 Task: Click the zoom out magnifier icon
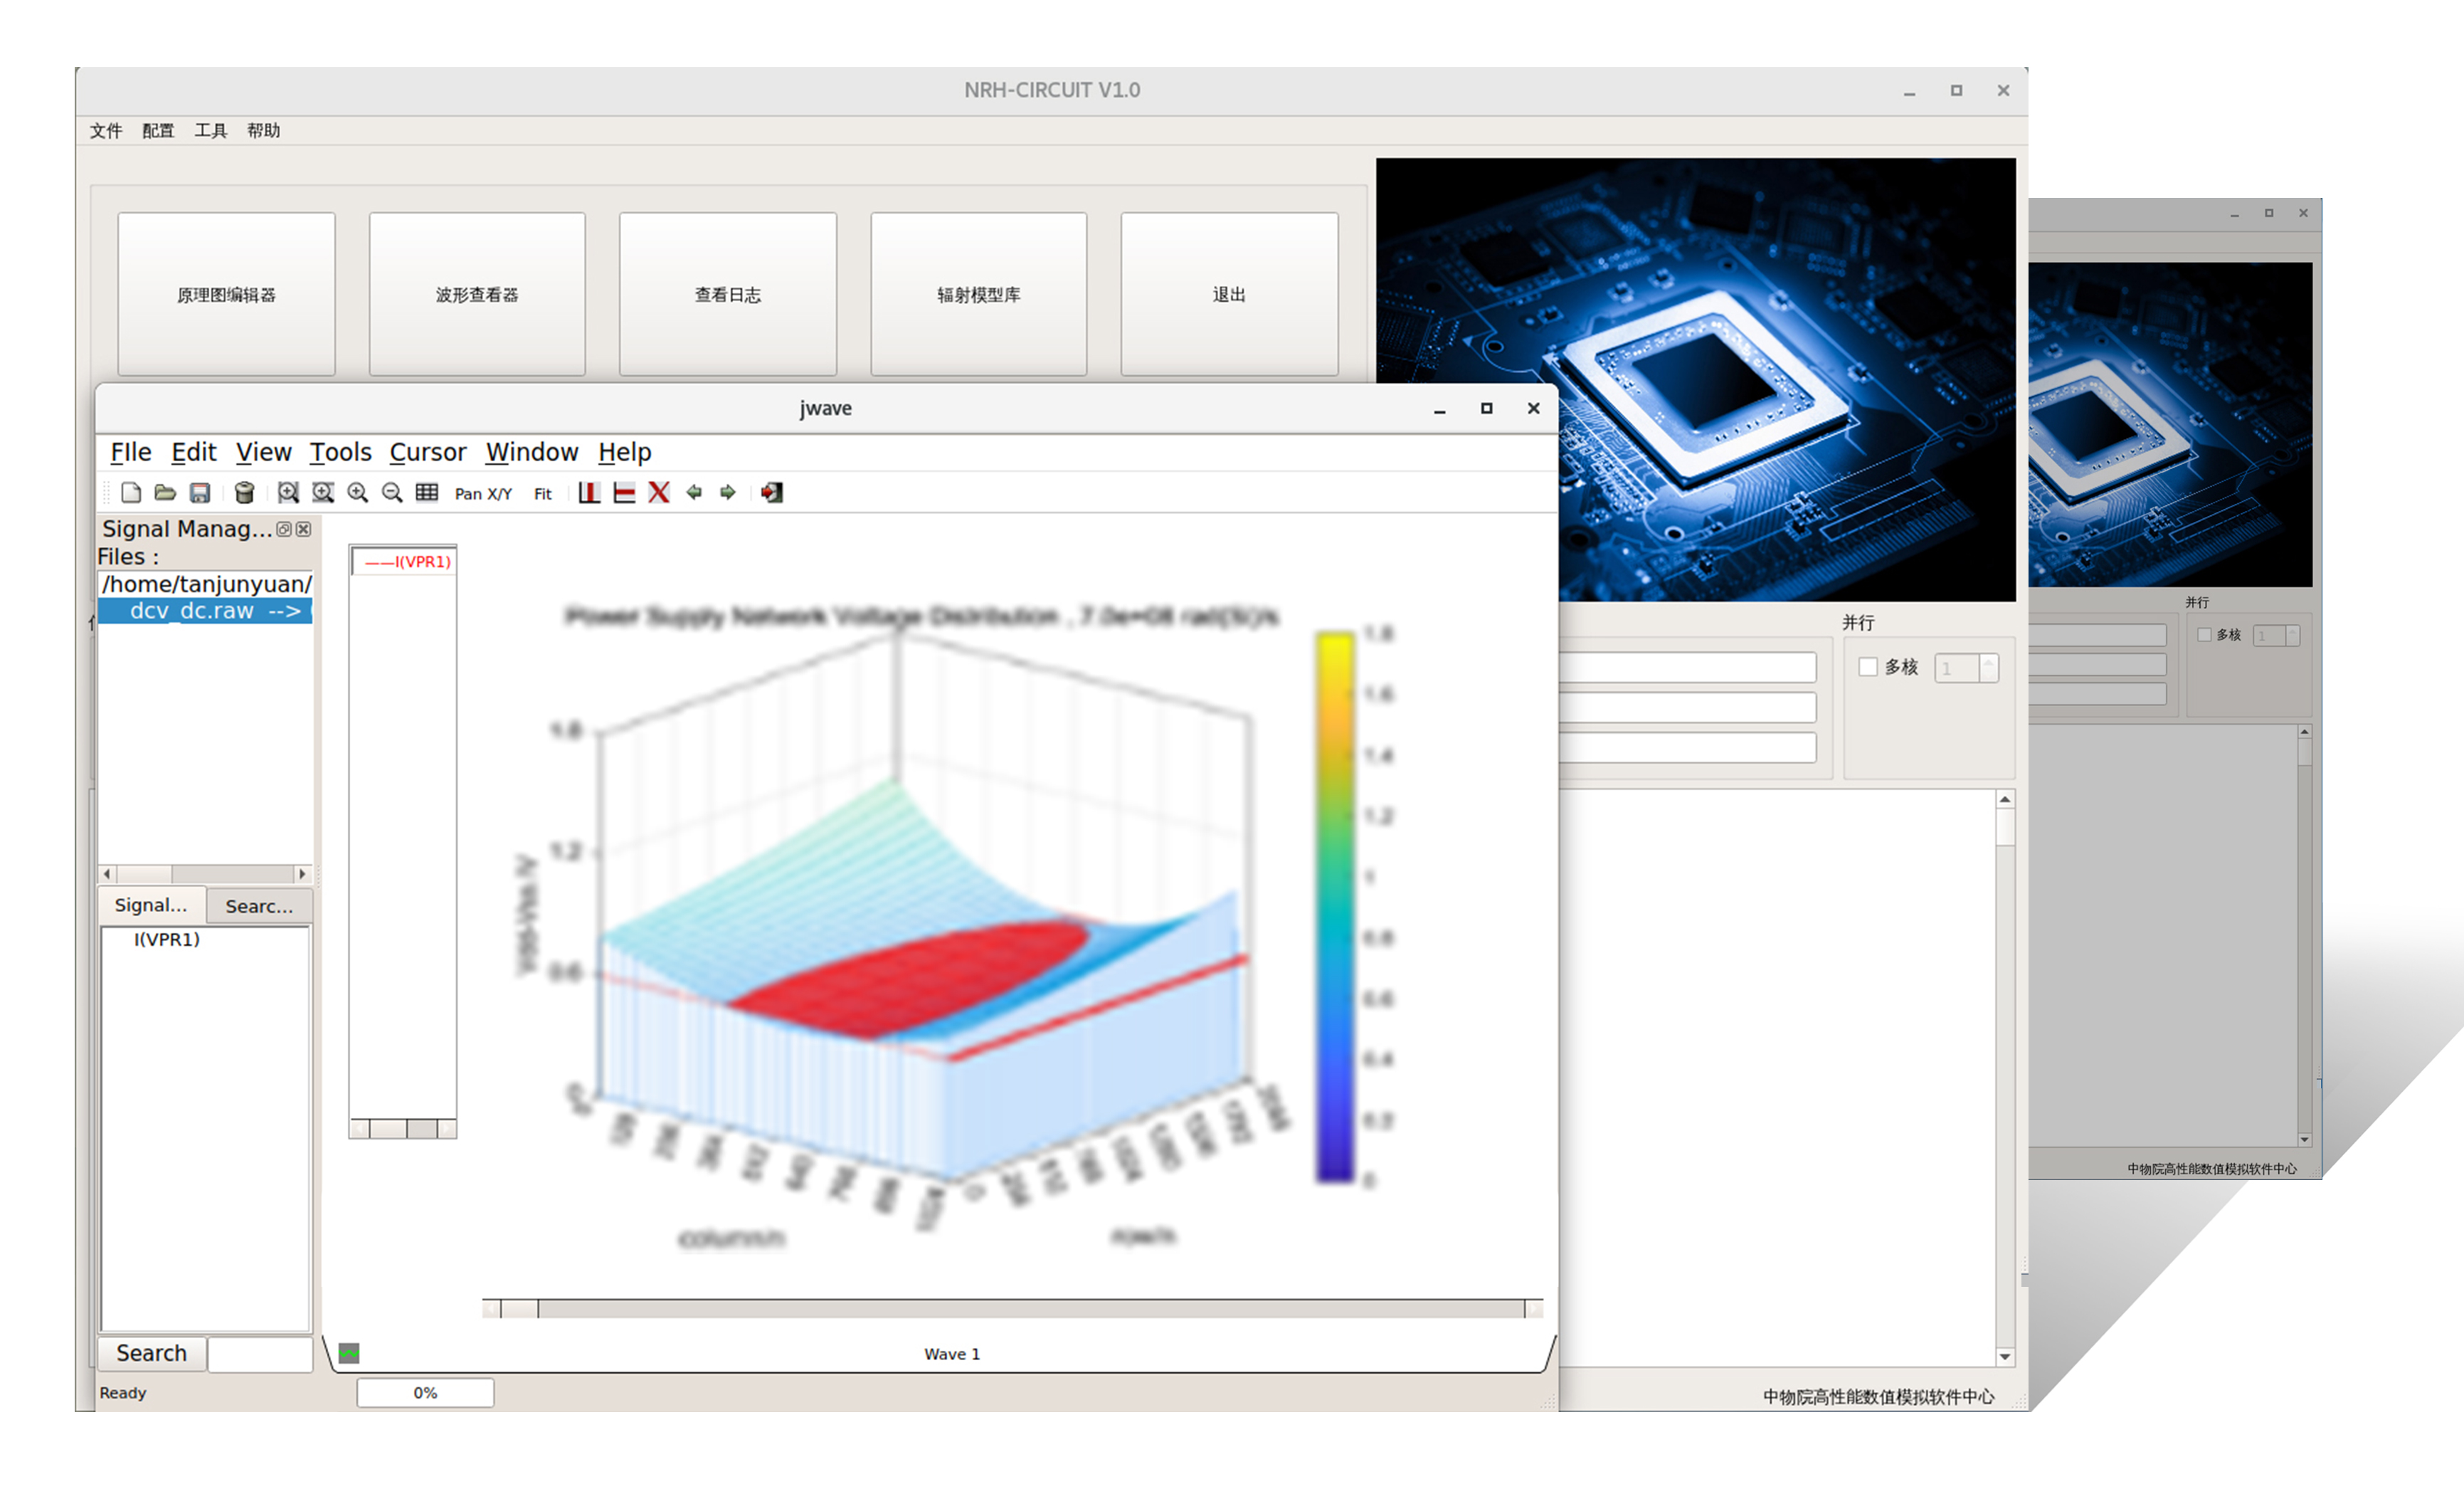coord(392,492)
